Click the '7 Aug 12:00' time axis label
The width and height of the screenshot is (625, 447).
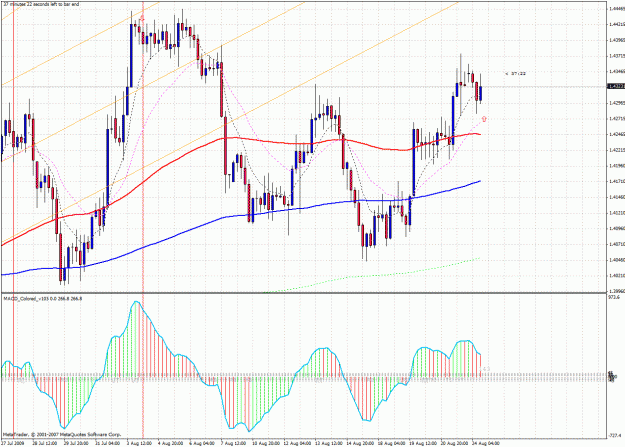tap(234, 443)
